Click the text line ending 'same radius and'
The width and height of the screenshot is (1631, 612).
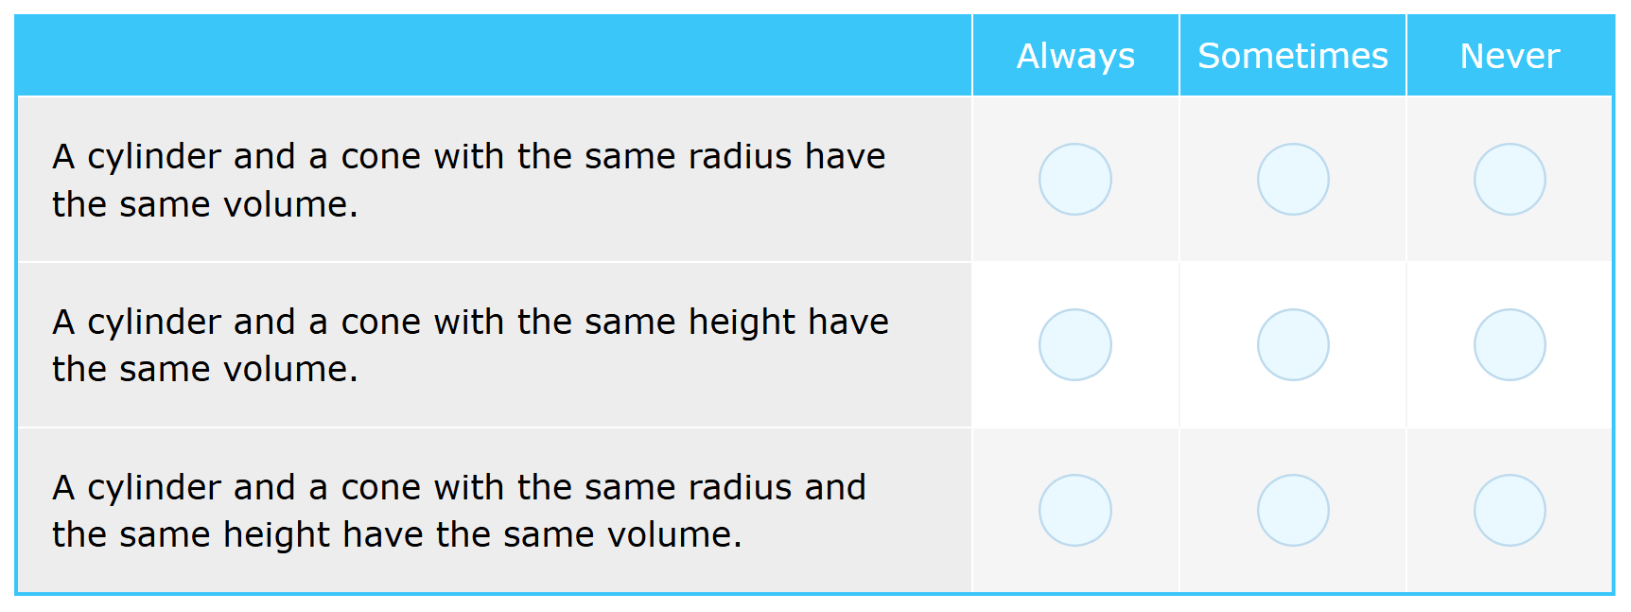click(x=459, y=488)
